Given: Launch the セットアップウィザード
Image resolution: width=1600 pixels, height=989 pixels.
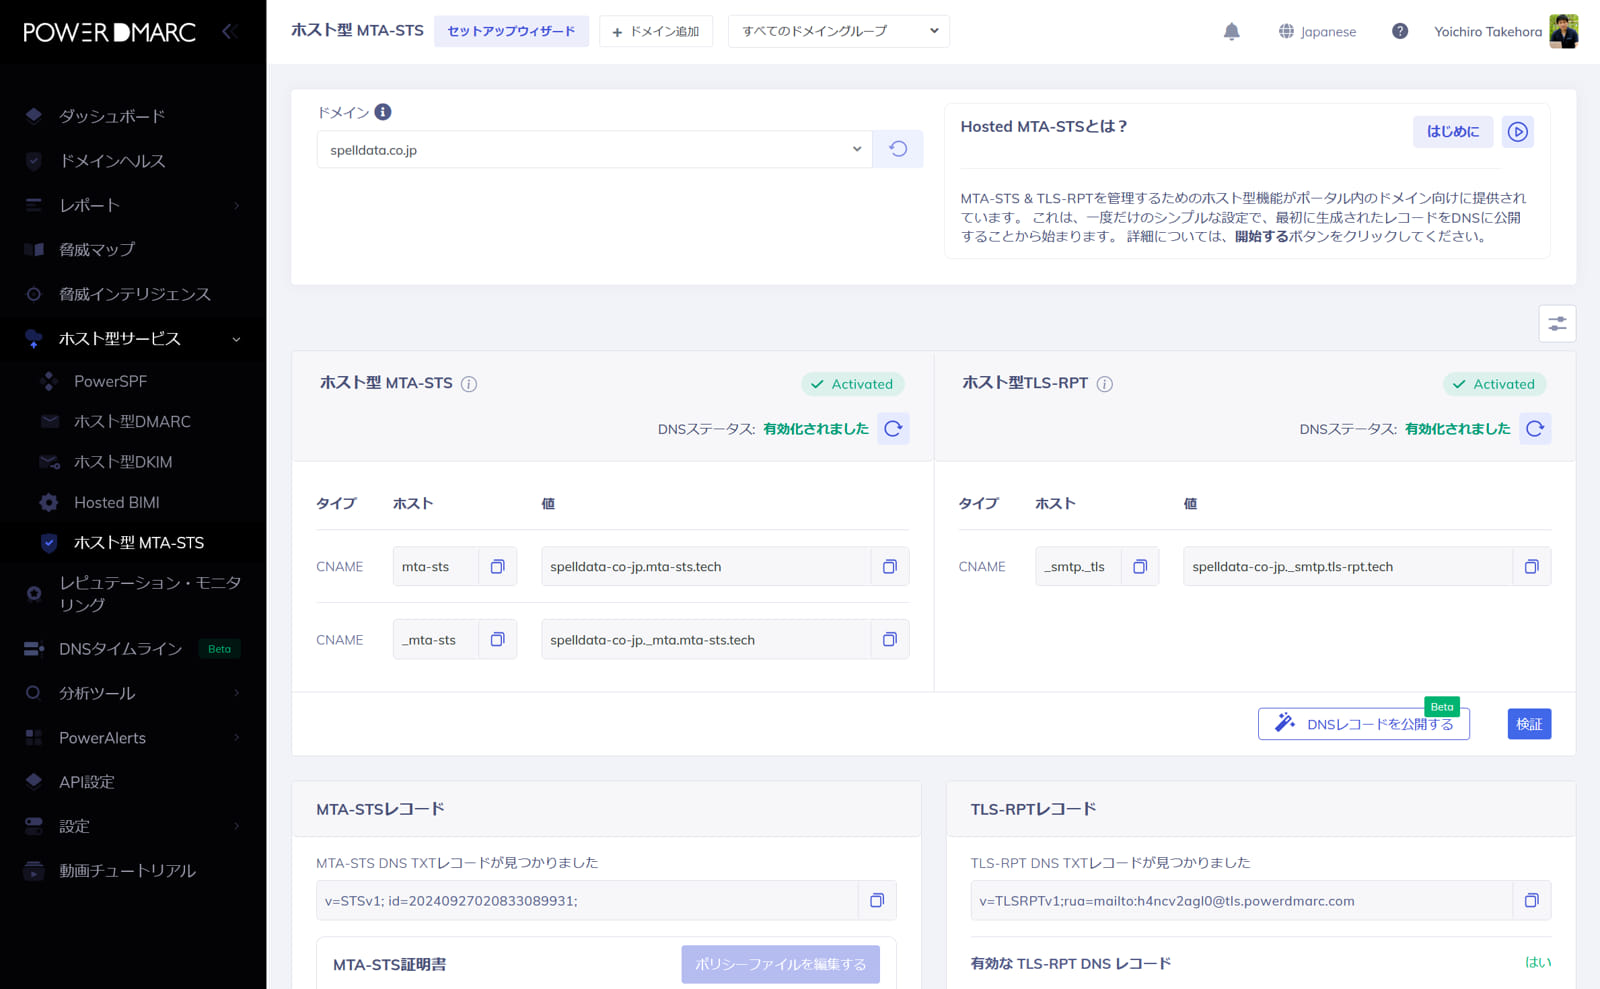Looking at the screenshot, I should coord(511,31).
